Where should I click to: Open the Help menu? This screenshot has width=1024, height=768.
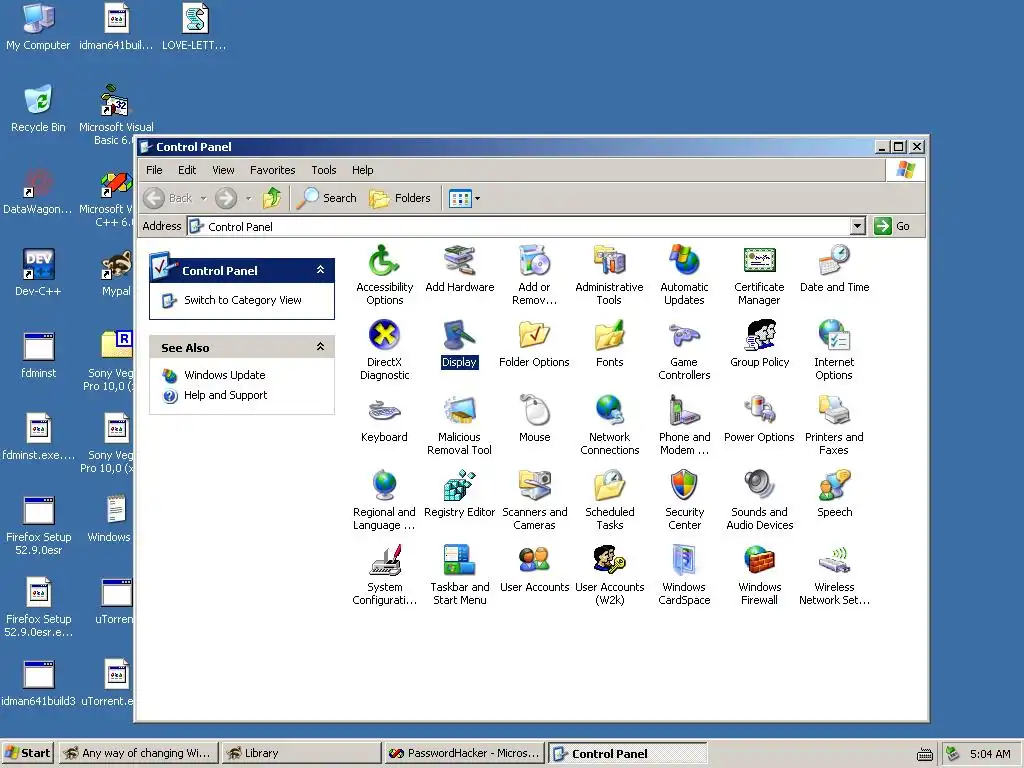tap(362, 170)
